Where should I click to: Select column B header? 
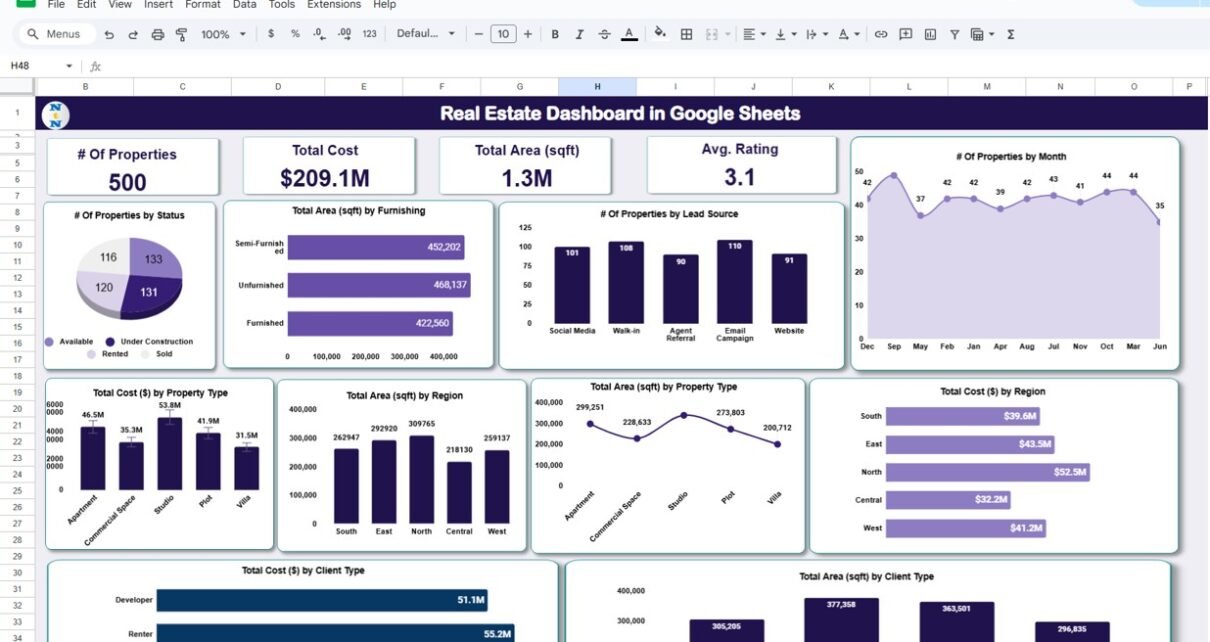pos(85,87)
